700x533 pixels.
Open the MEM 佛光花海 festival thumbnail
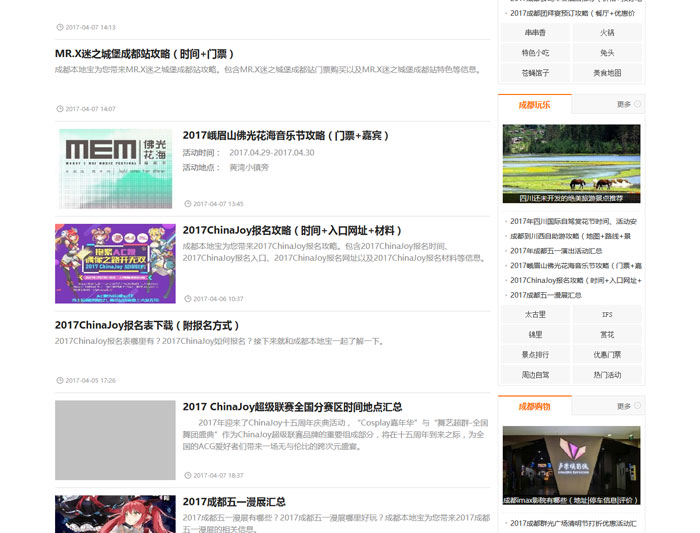click(x=117, y=168)
